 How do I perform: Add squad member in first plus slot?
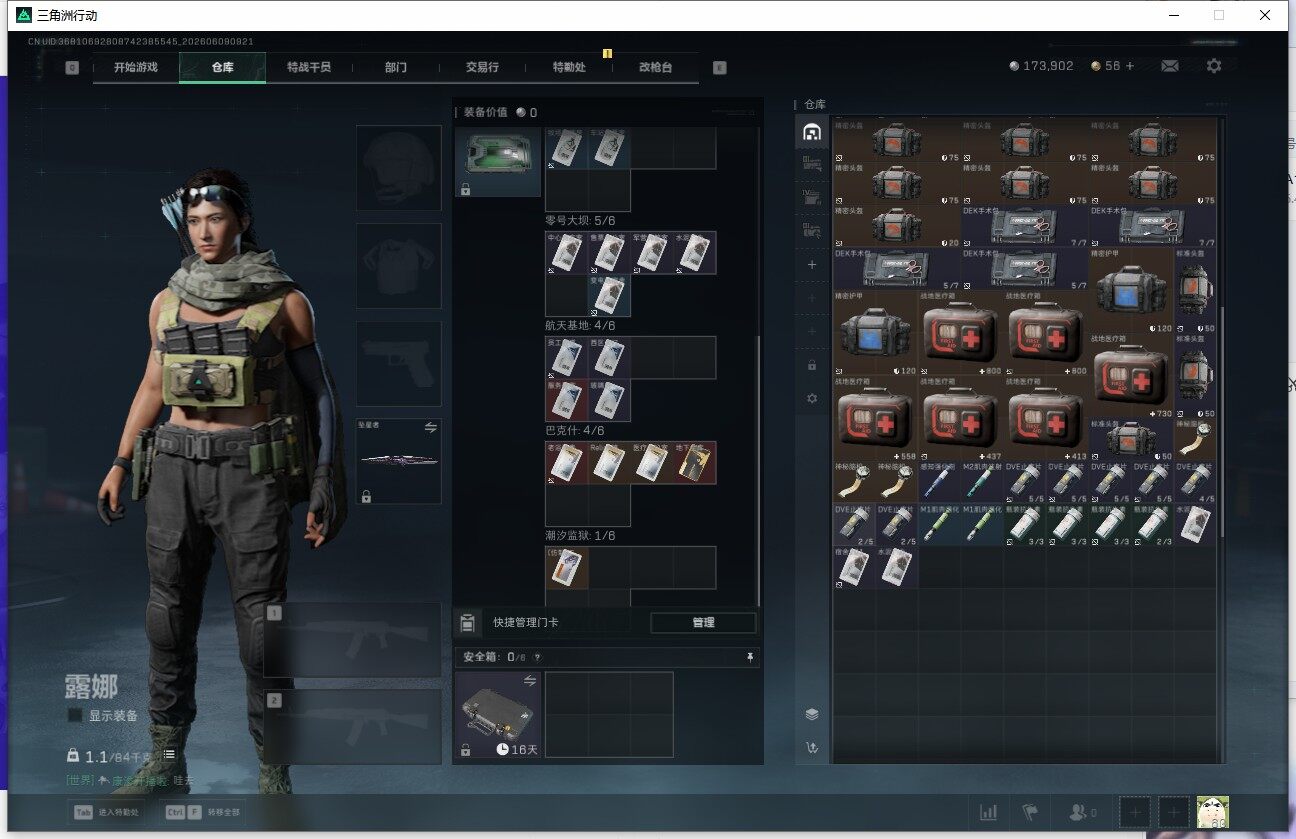pos(1134,812)
